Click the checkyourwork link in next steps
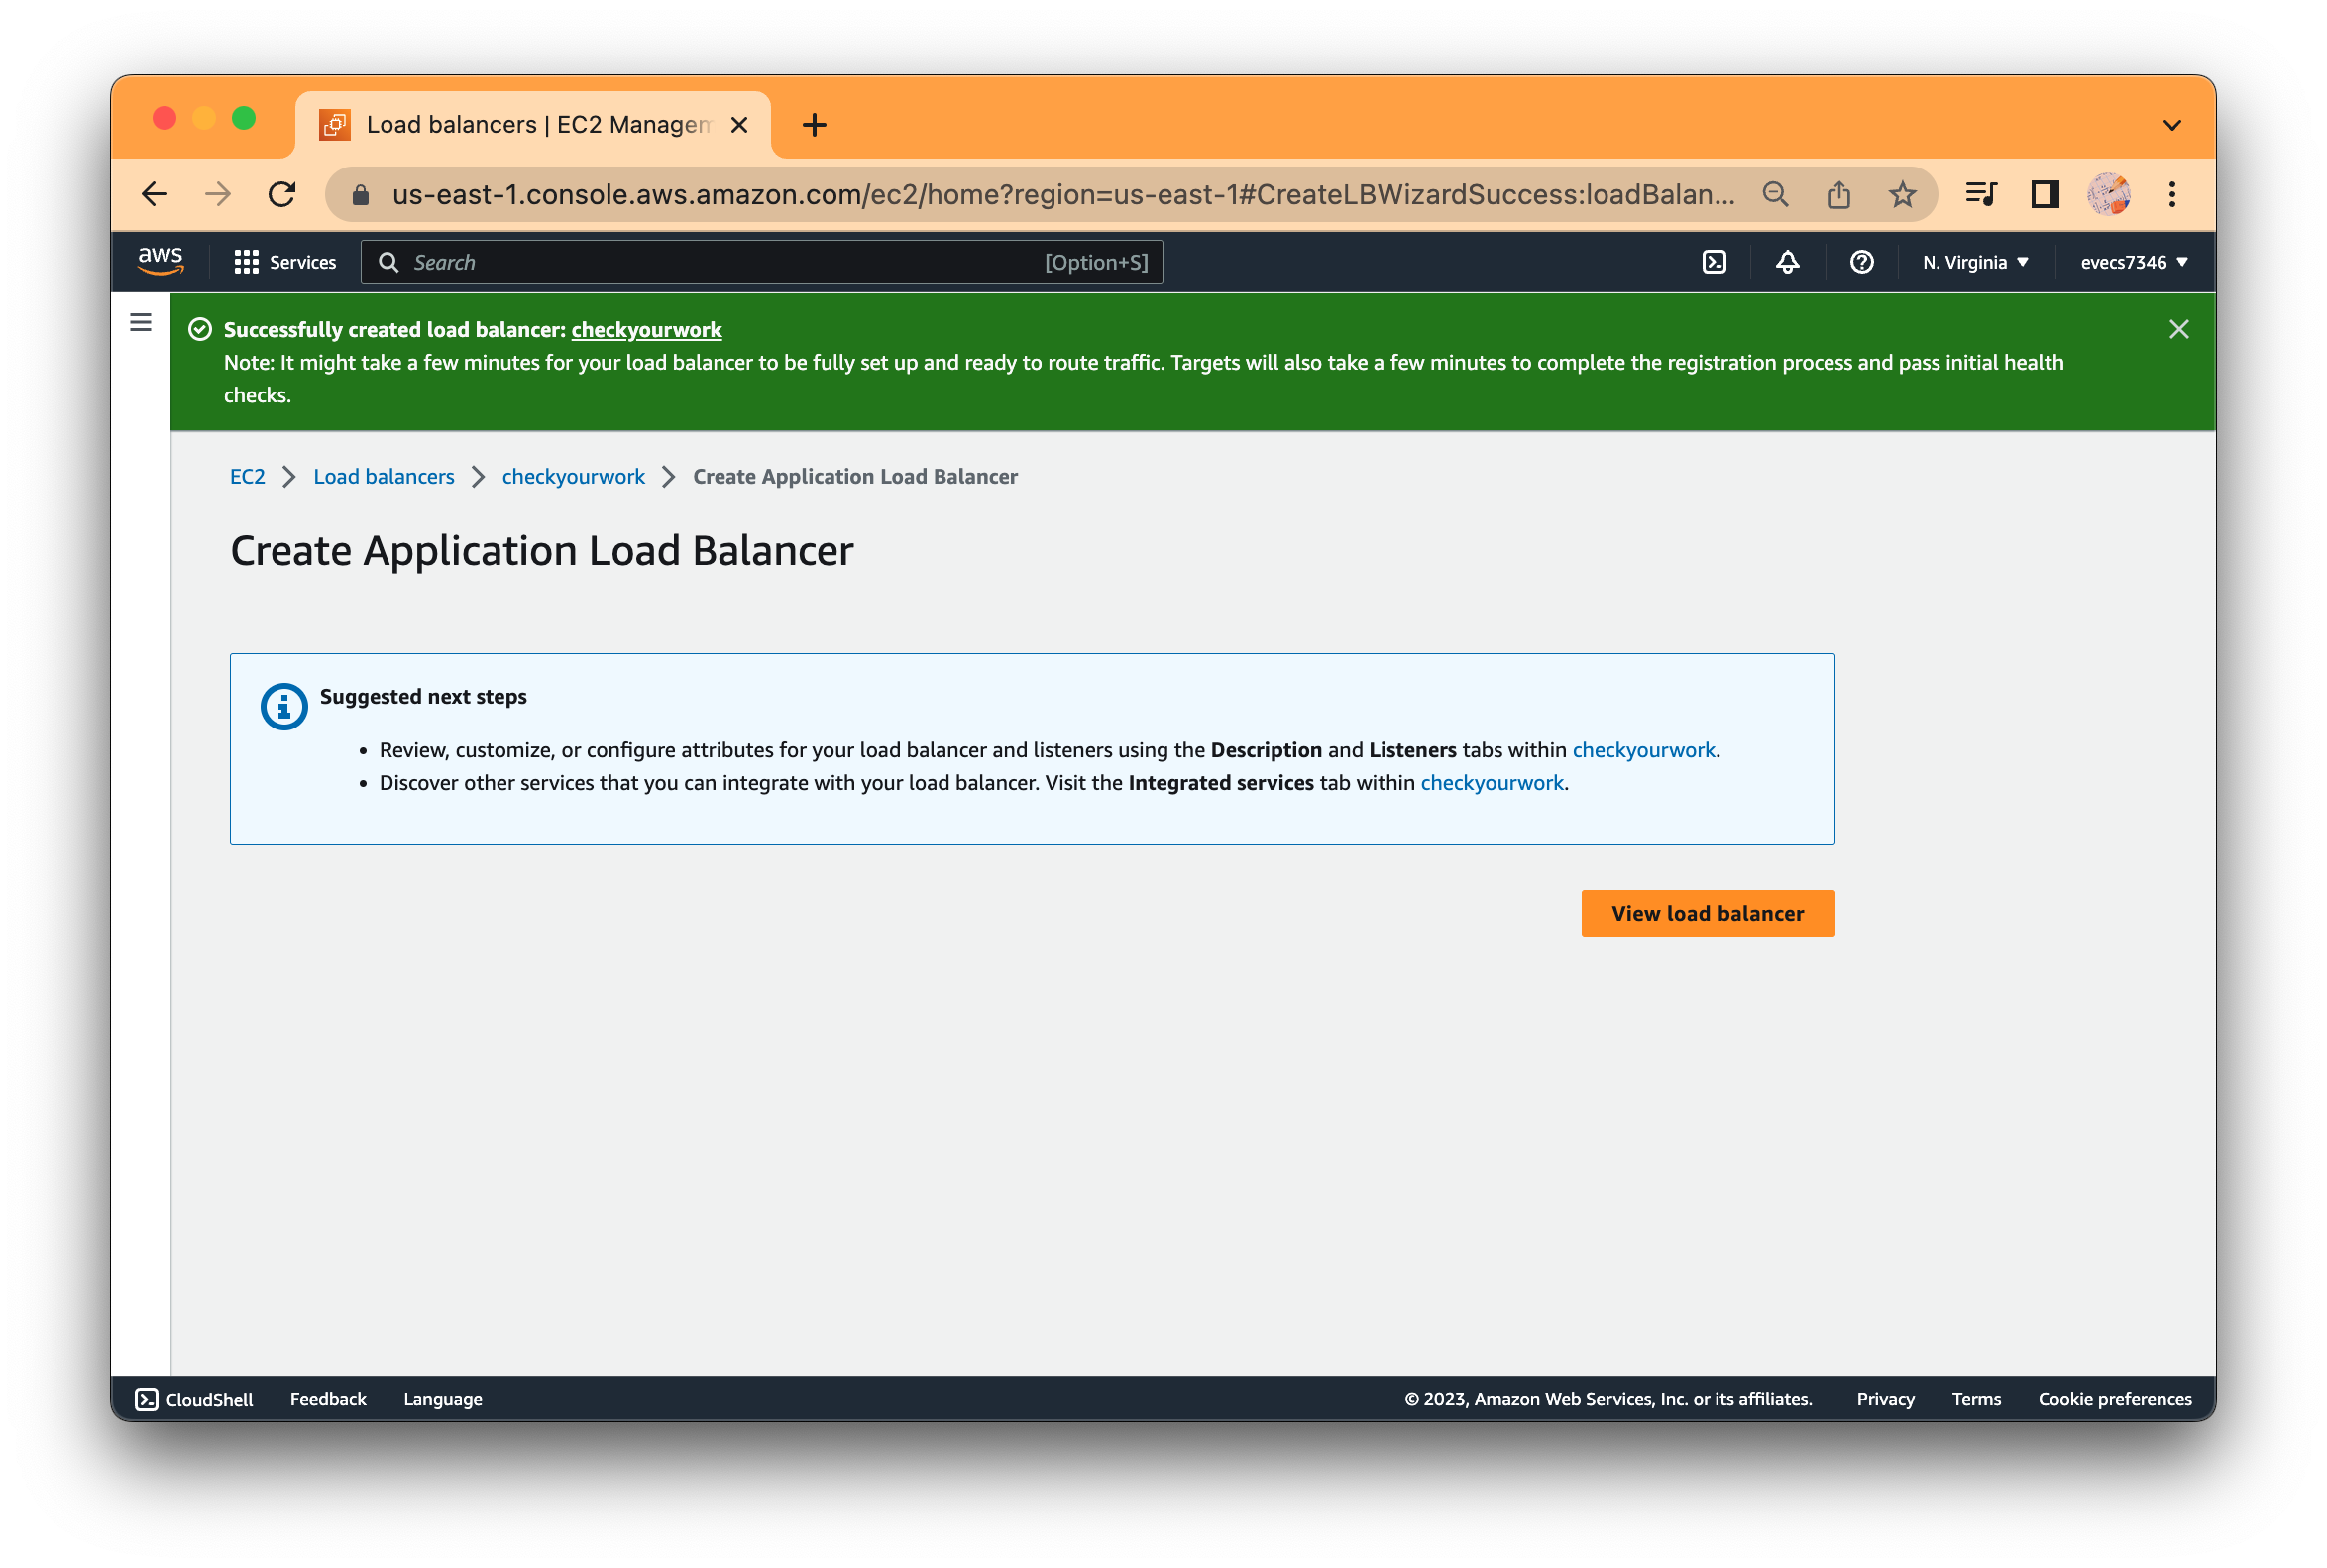2327x1568 pixels. 1644,749
